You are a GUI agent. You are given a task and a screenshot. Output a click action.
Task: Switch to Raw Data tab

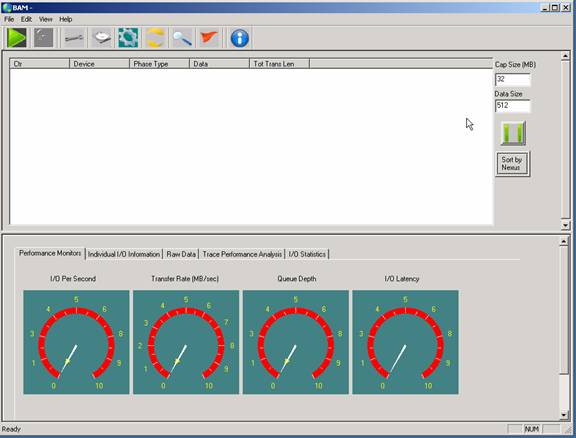[181, 254]
